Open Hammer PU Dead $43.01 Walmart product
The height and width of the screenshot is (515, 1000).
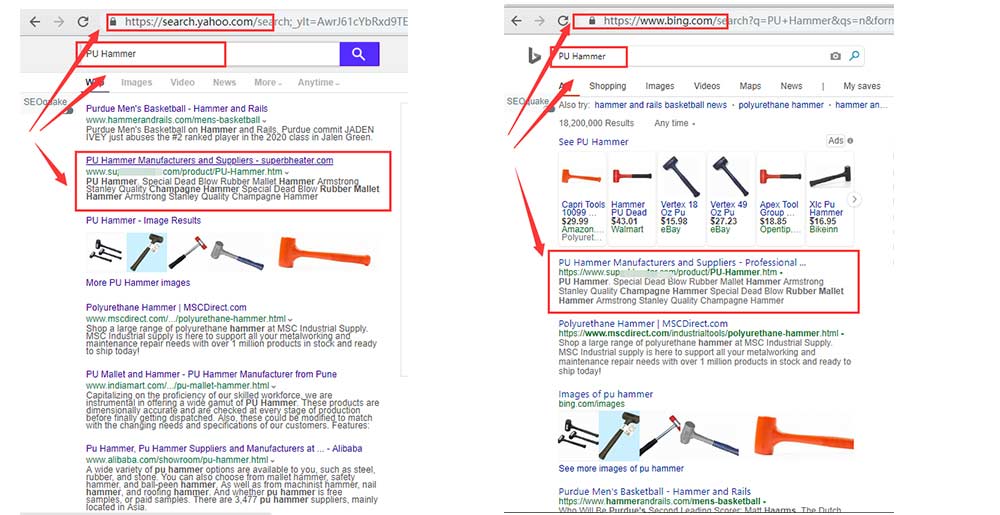click(x=631, y=199)
